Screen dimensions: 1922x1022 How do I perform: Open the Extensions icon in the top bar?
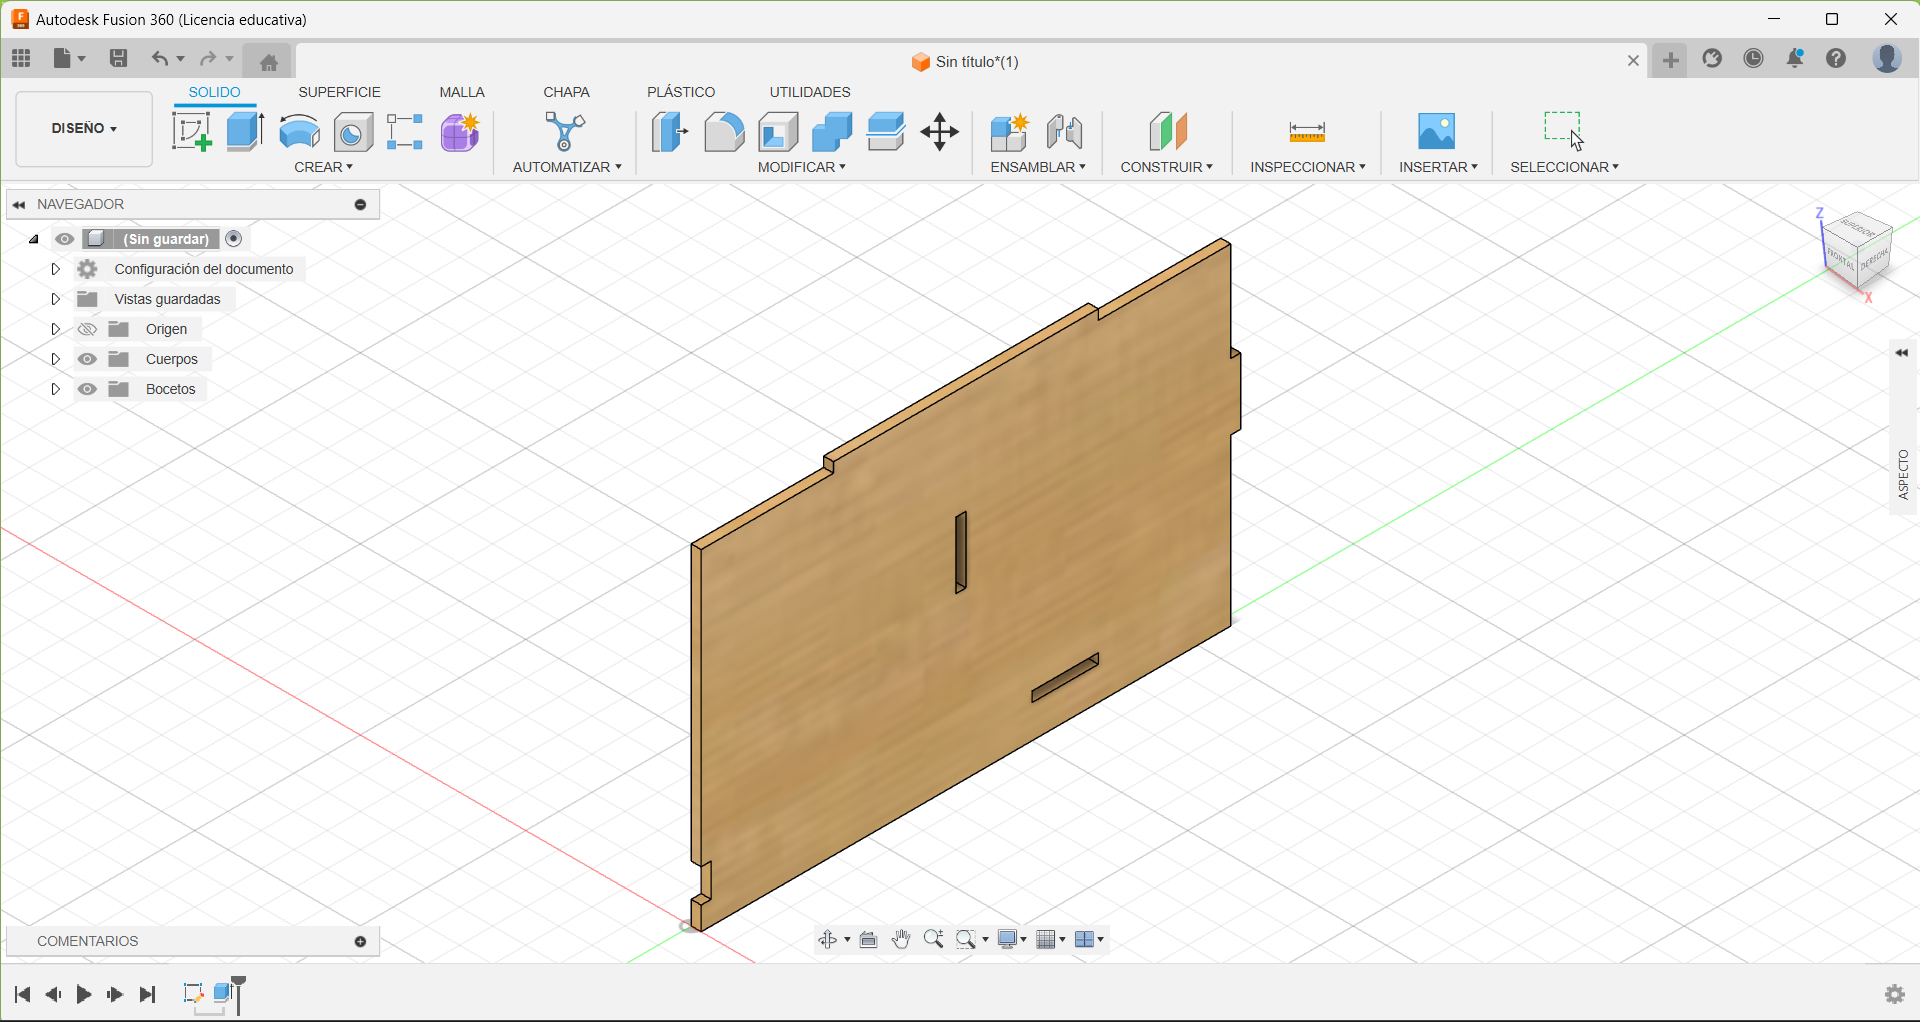pyautogui.click(x=1712, y=58)
